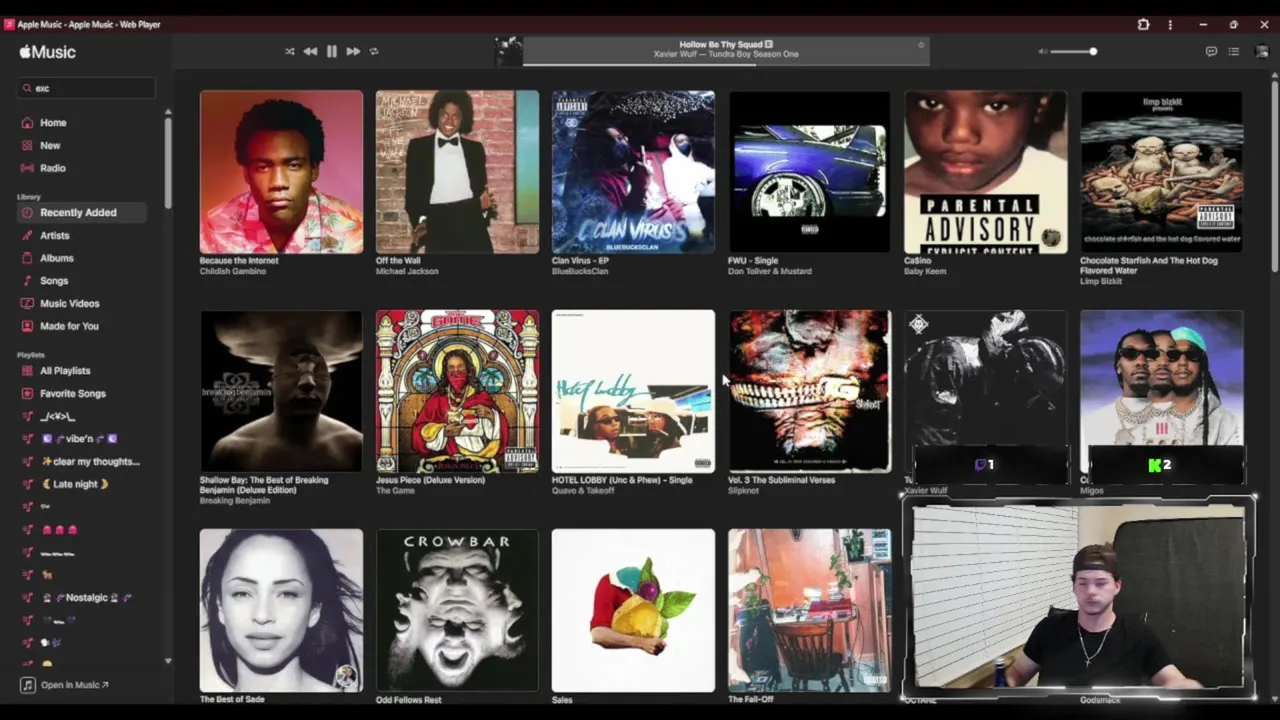The height and width of the screenshot is (720, 1280).
Task: Open the current track album thumbnail
Action: pos(508,51)
